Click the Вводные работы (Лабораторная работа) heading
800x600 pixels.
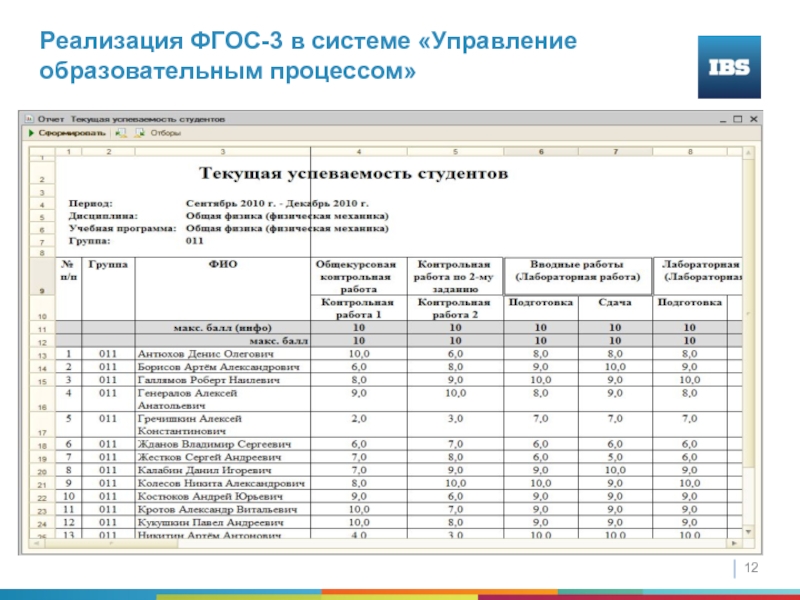(x=578, y=277)
